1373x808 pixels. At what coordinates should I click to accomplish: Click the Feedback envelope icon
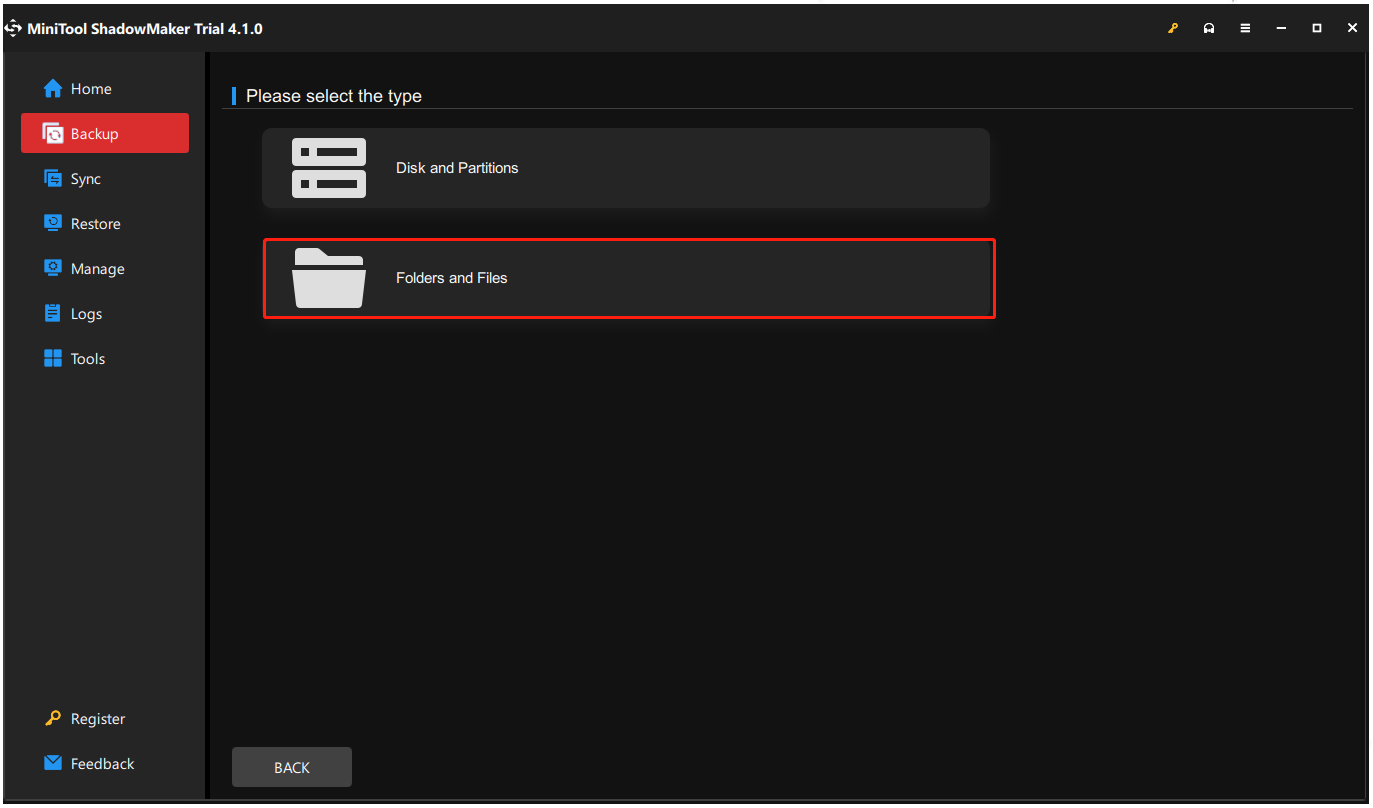[51, 763]
